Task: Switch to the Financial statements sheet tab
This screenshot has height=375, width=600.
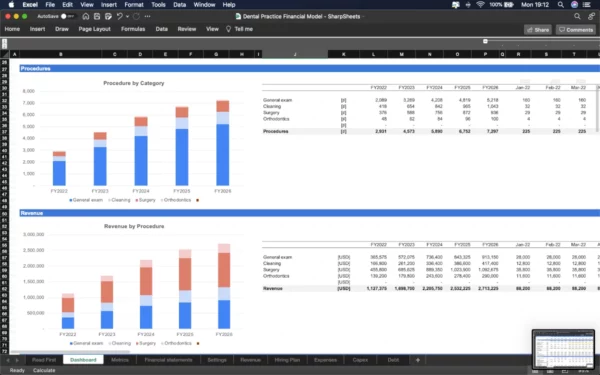Action: coord(168,360)
